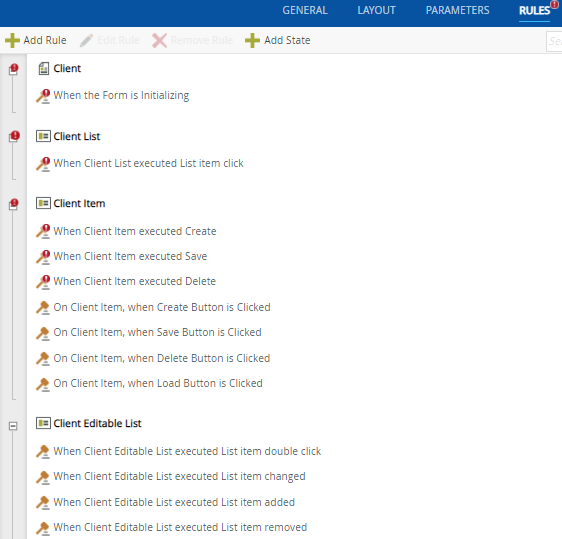Viewport: 562px width, 539px height.
Task: Select the Client group heading
Action: click(67, 68)
